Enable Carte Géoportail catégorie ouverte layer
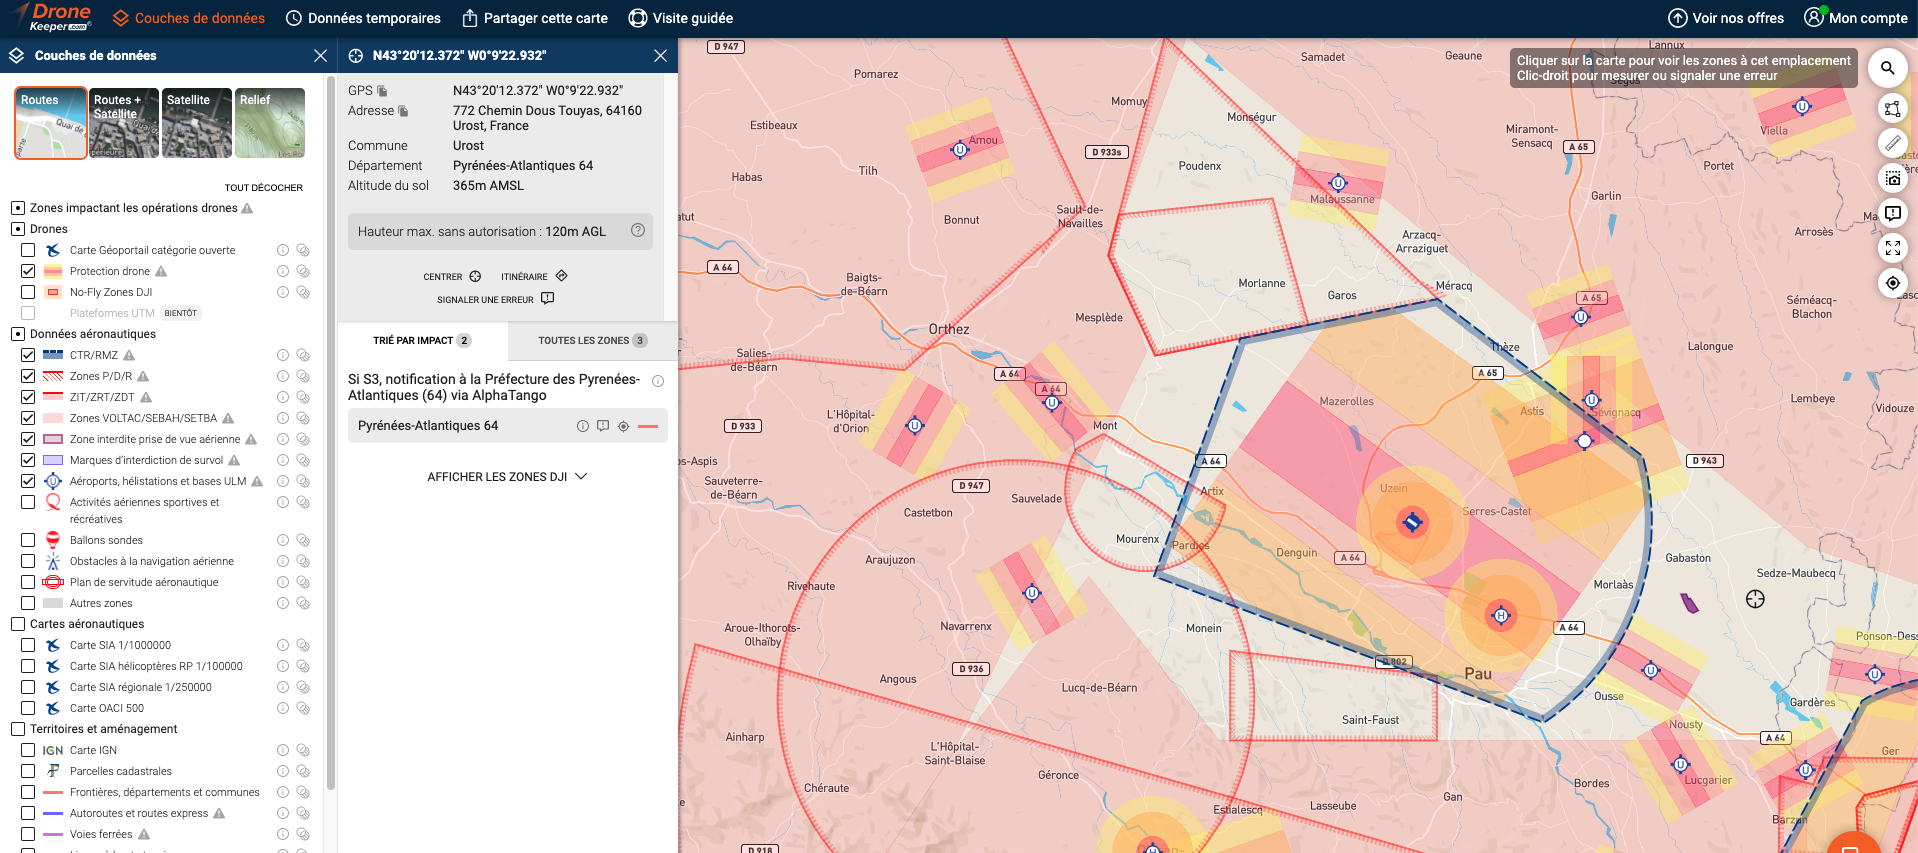 (28, 250)
